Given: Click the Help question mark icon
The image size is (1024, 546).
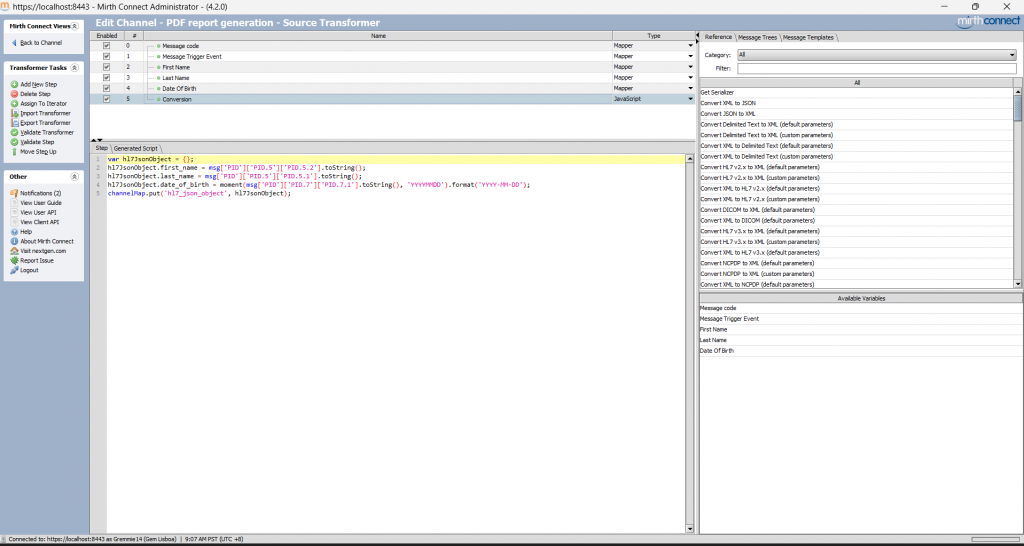Looking at the screenshot, I should [x=14, y=231].
